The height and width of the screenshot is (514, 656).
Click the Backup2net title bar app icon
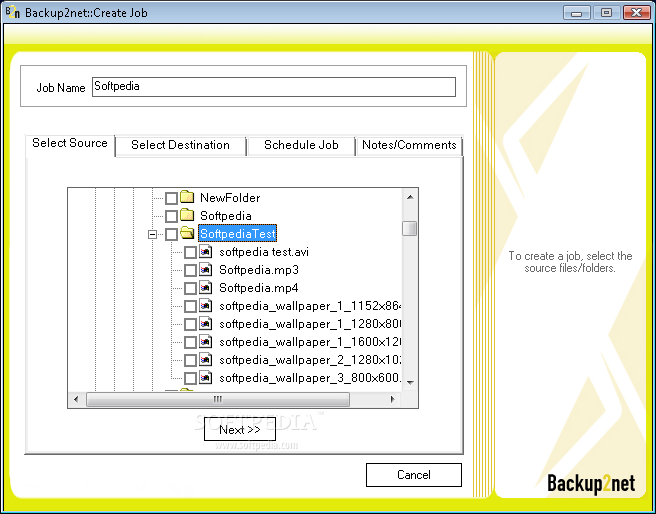point(13,12)
